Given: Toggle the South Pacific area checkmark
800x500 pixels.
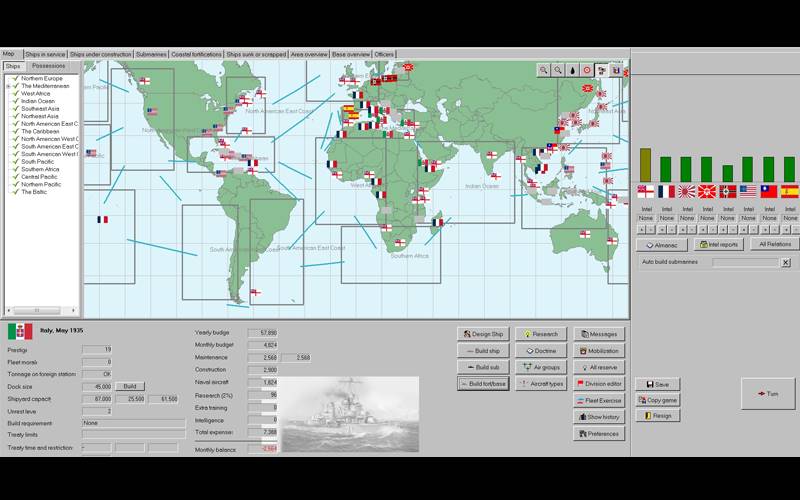Looking at the screenshot, I should click(16, 162).
